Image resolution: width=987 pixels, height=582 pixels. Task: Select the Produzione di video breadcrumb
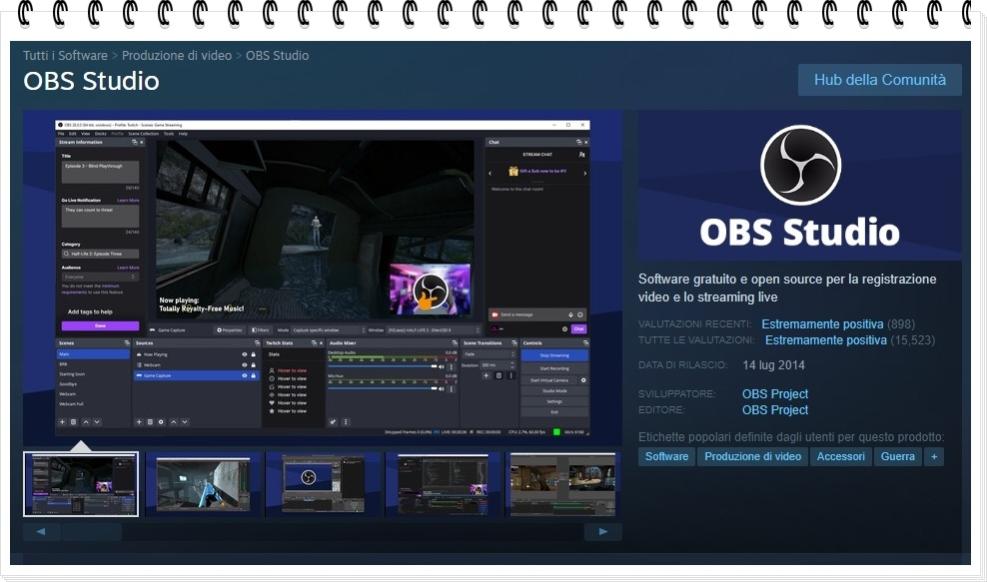coord(177,56)
